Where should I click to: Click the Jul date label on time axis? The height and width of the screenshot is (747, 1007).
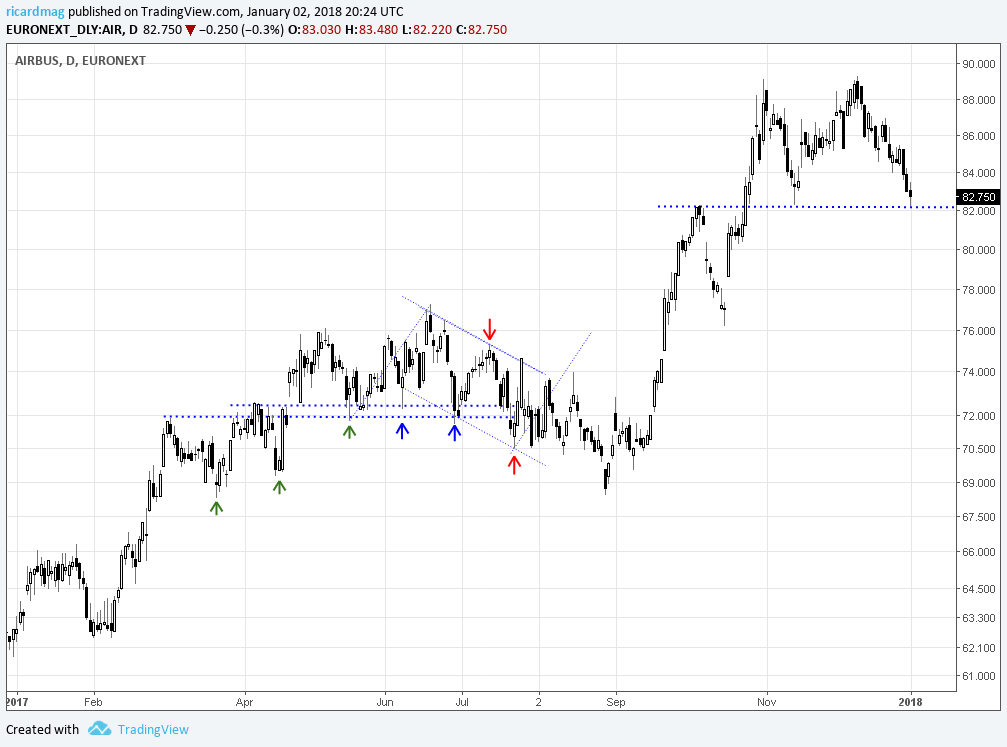coord(462,702)
